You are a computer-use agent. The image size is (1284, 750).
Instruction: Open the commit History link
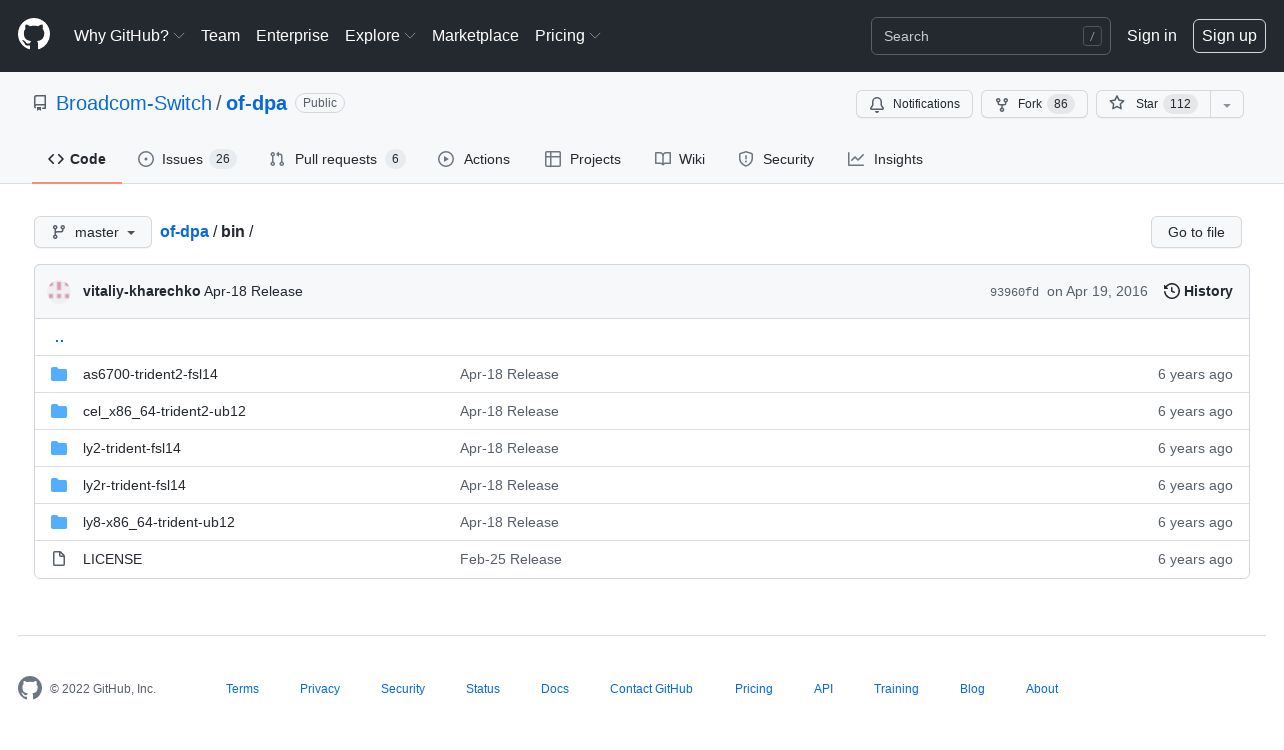[x=1198, y=291]
